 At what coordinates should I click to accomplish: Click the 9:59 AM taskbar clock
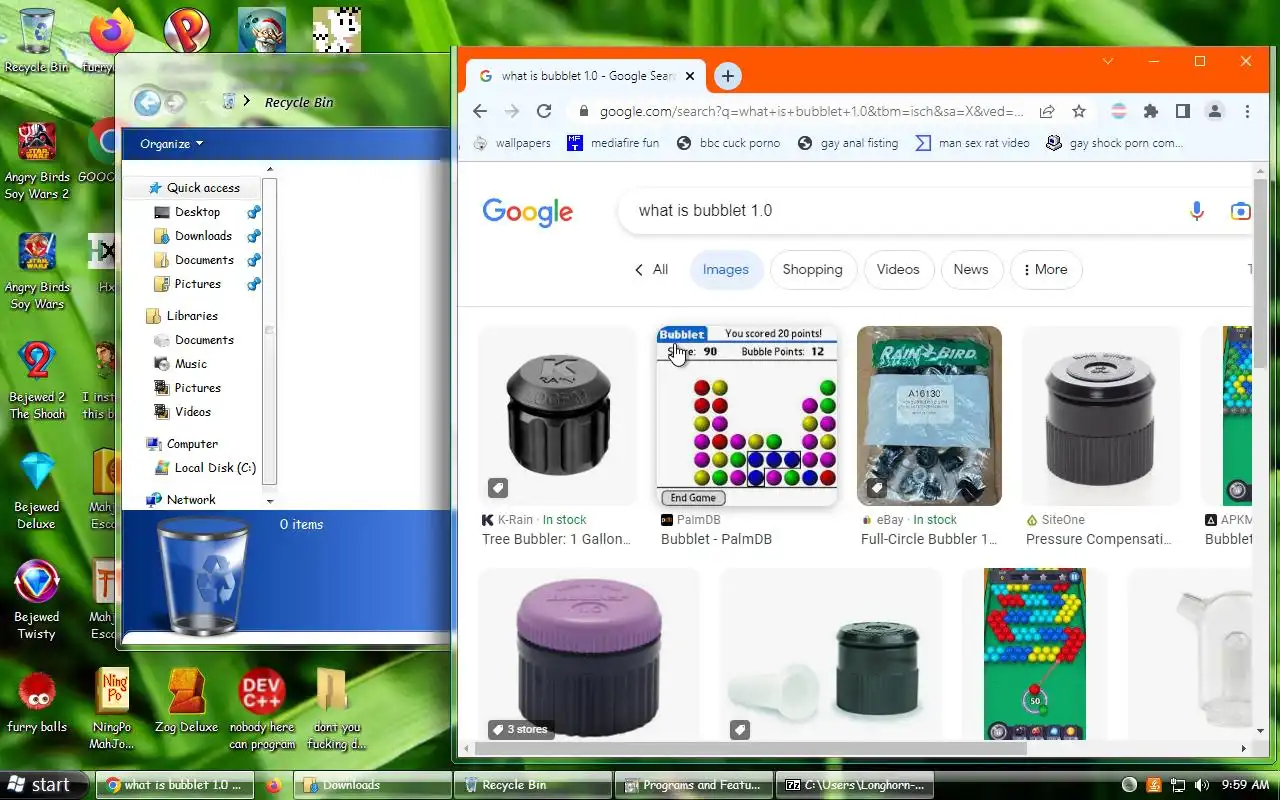click(x=1246, y=785)
